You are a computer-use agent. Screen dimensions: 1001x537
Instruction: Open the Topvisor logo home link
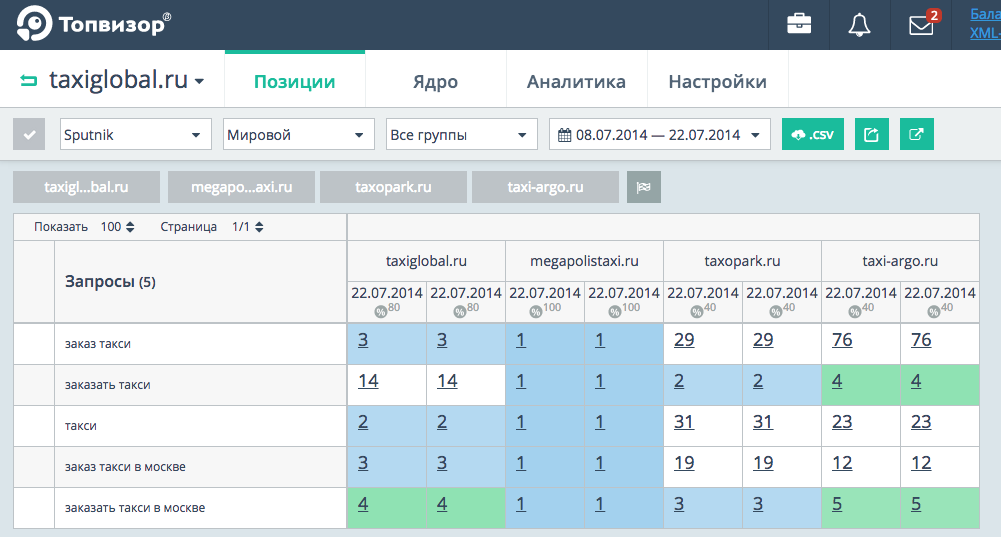93,24
